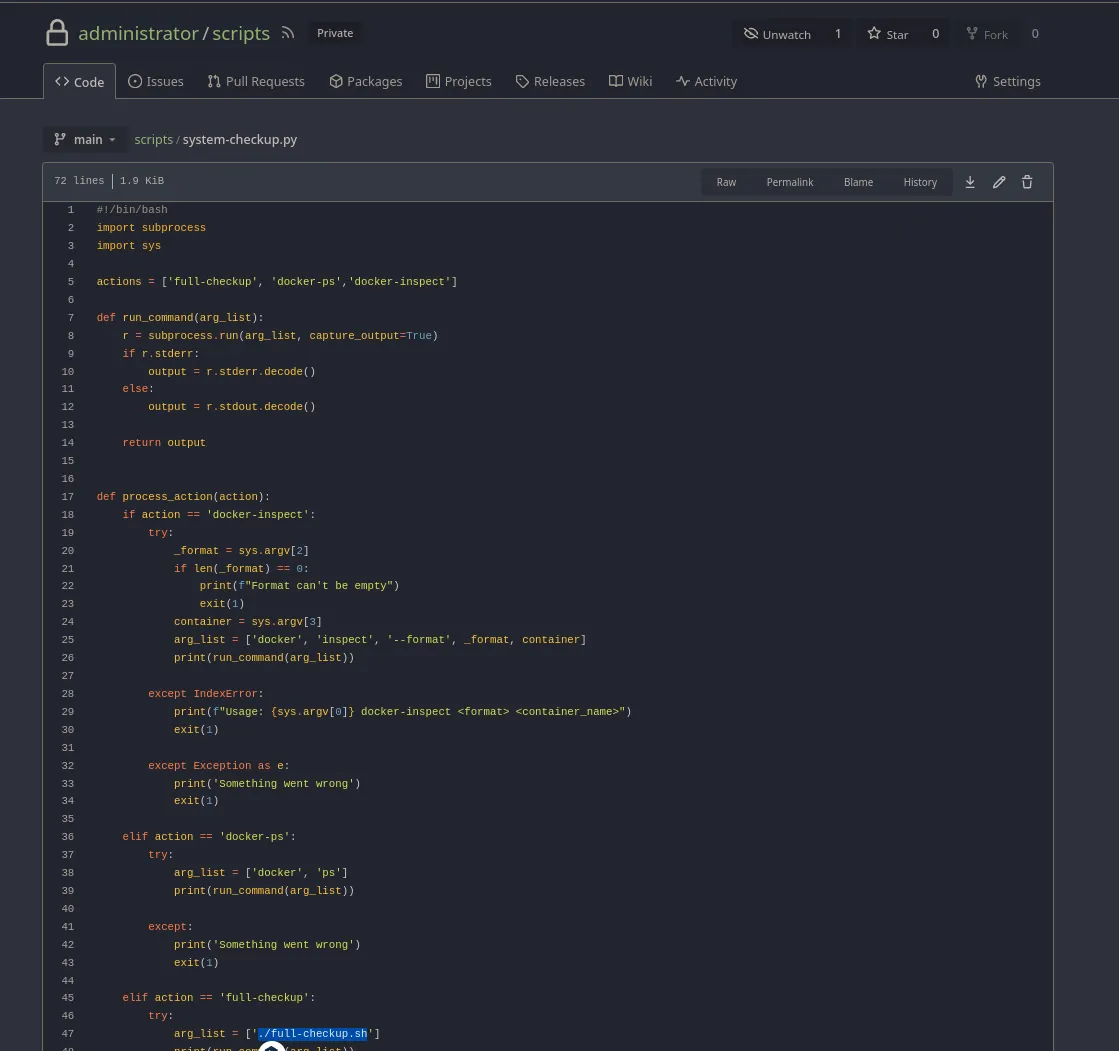Navigate to scripts folder in breadcrumb
Screen dimensions: 1119x1051
point(153,139)
